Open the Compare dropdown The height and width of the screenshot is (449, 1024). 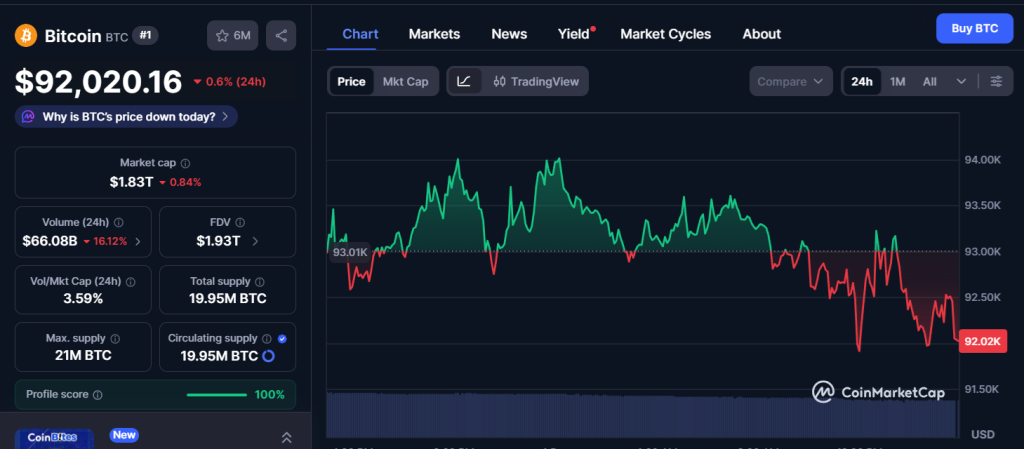[x=791, y=82]
